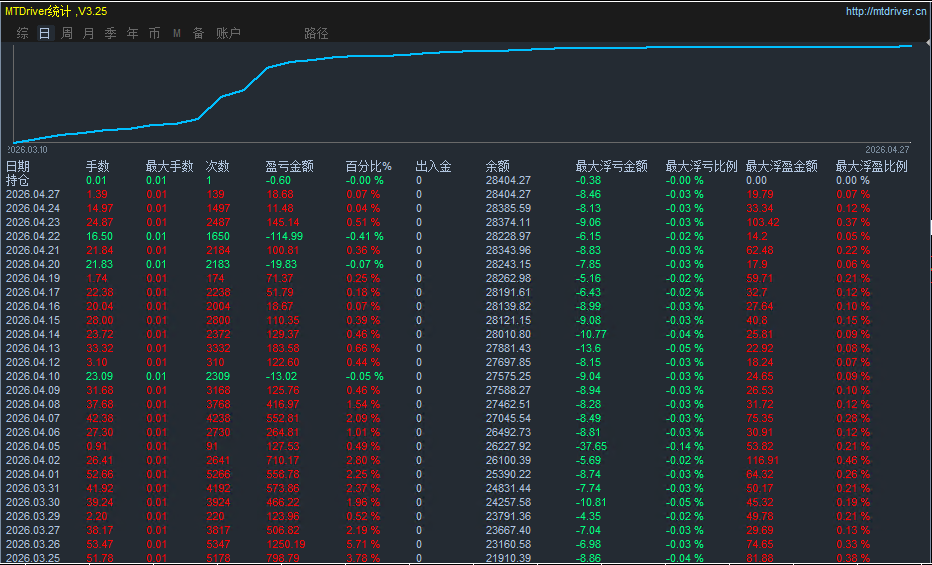
Task: Click the 日期 column header
Action: point(18,166)
